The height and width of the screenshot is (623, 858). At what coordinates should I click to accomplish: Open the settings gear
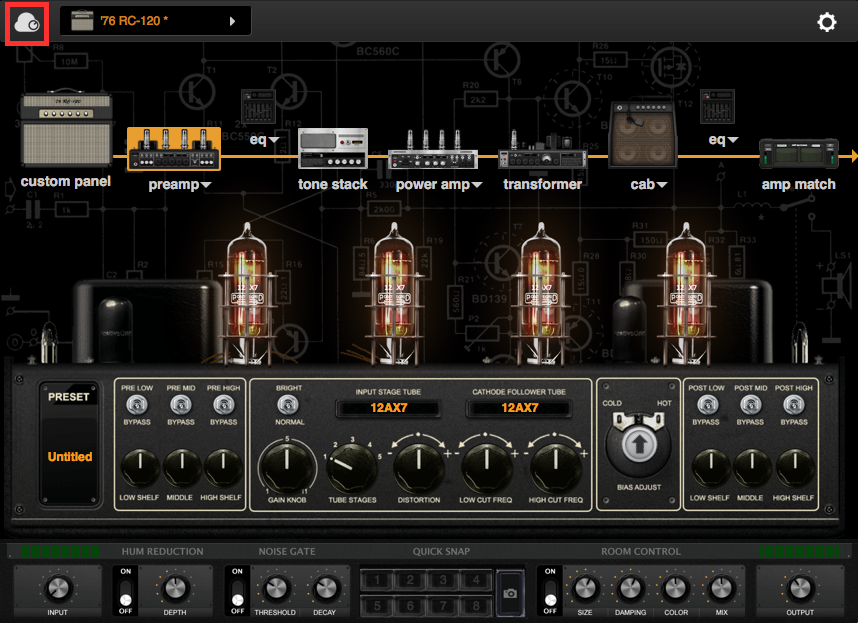(826, 22)
